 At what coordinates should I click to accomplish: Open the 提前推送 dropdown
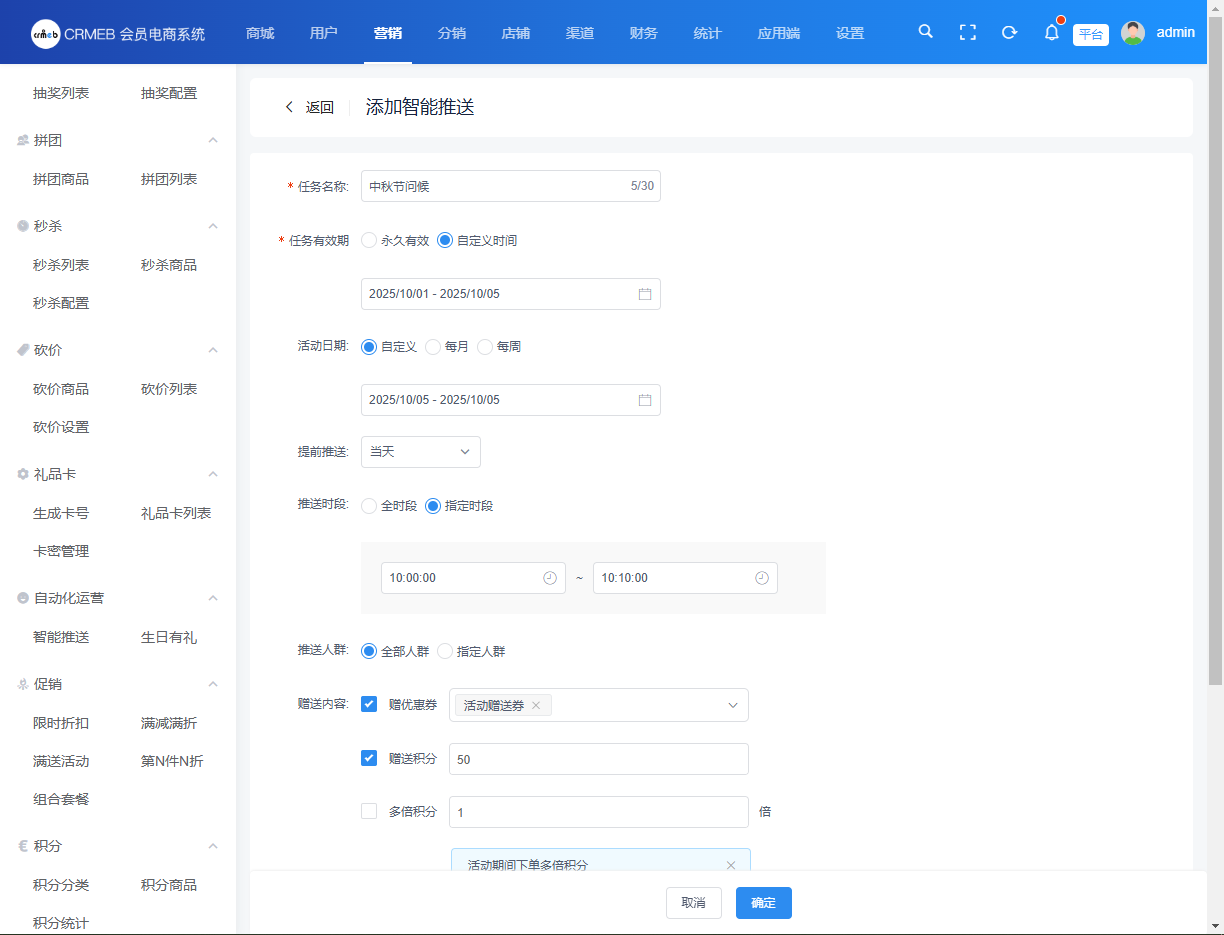click(x=420, y=452)
